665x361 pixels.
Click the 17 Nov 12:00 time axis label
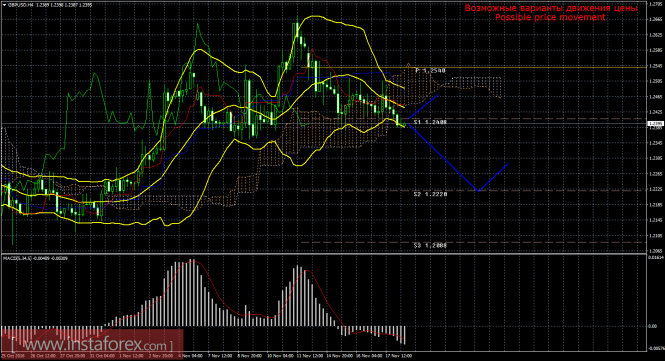tap(401, 356)
